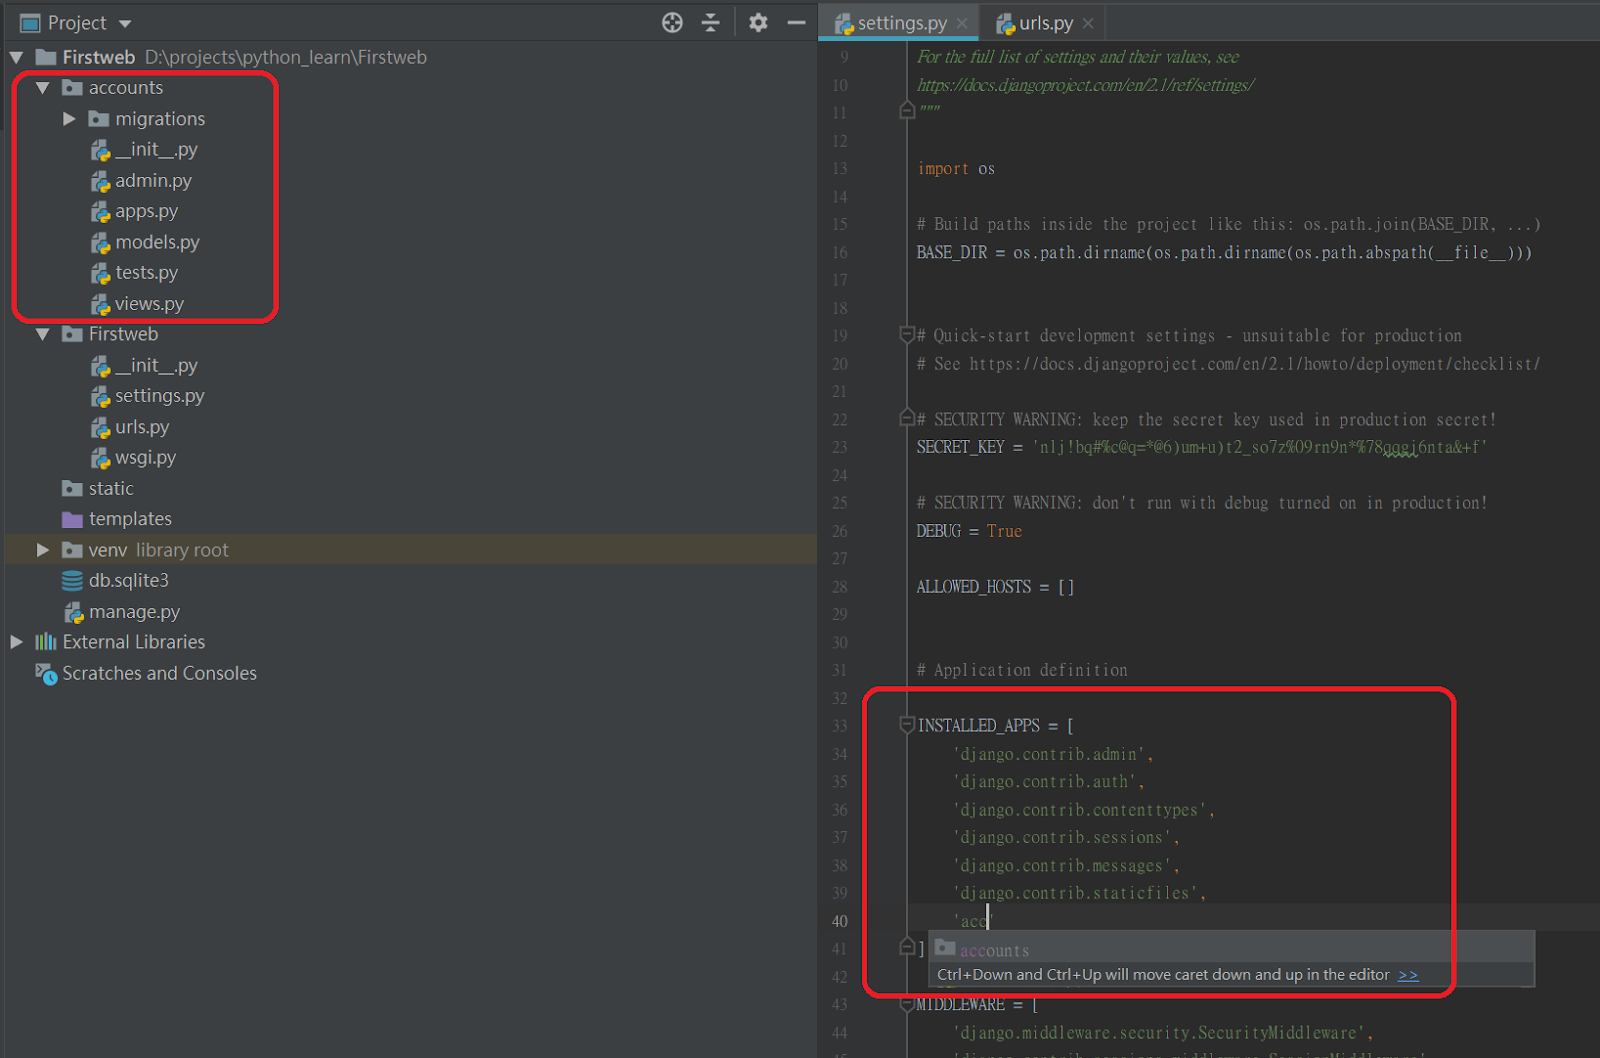
Task: Open the Project view dropdown
Action: [125, 23]
